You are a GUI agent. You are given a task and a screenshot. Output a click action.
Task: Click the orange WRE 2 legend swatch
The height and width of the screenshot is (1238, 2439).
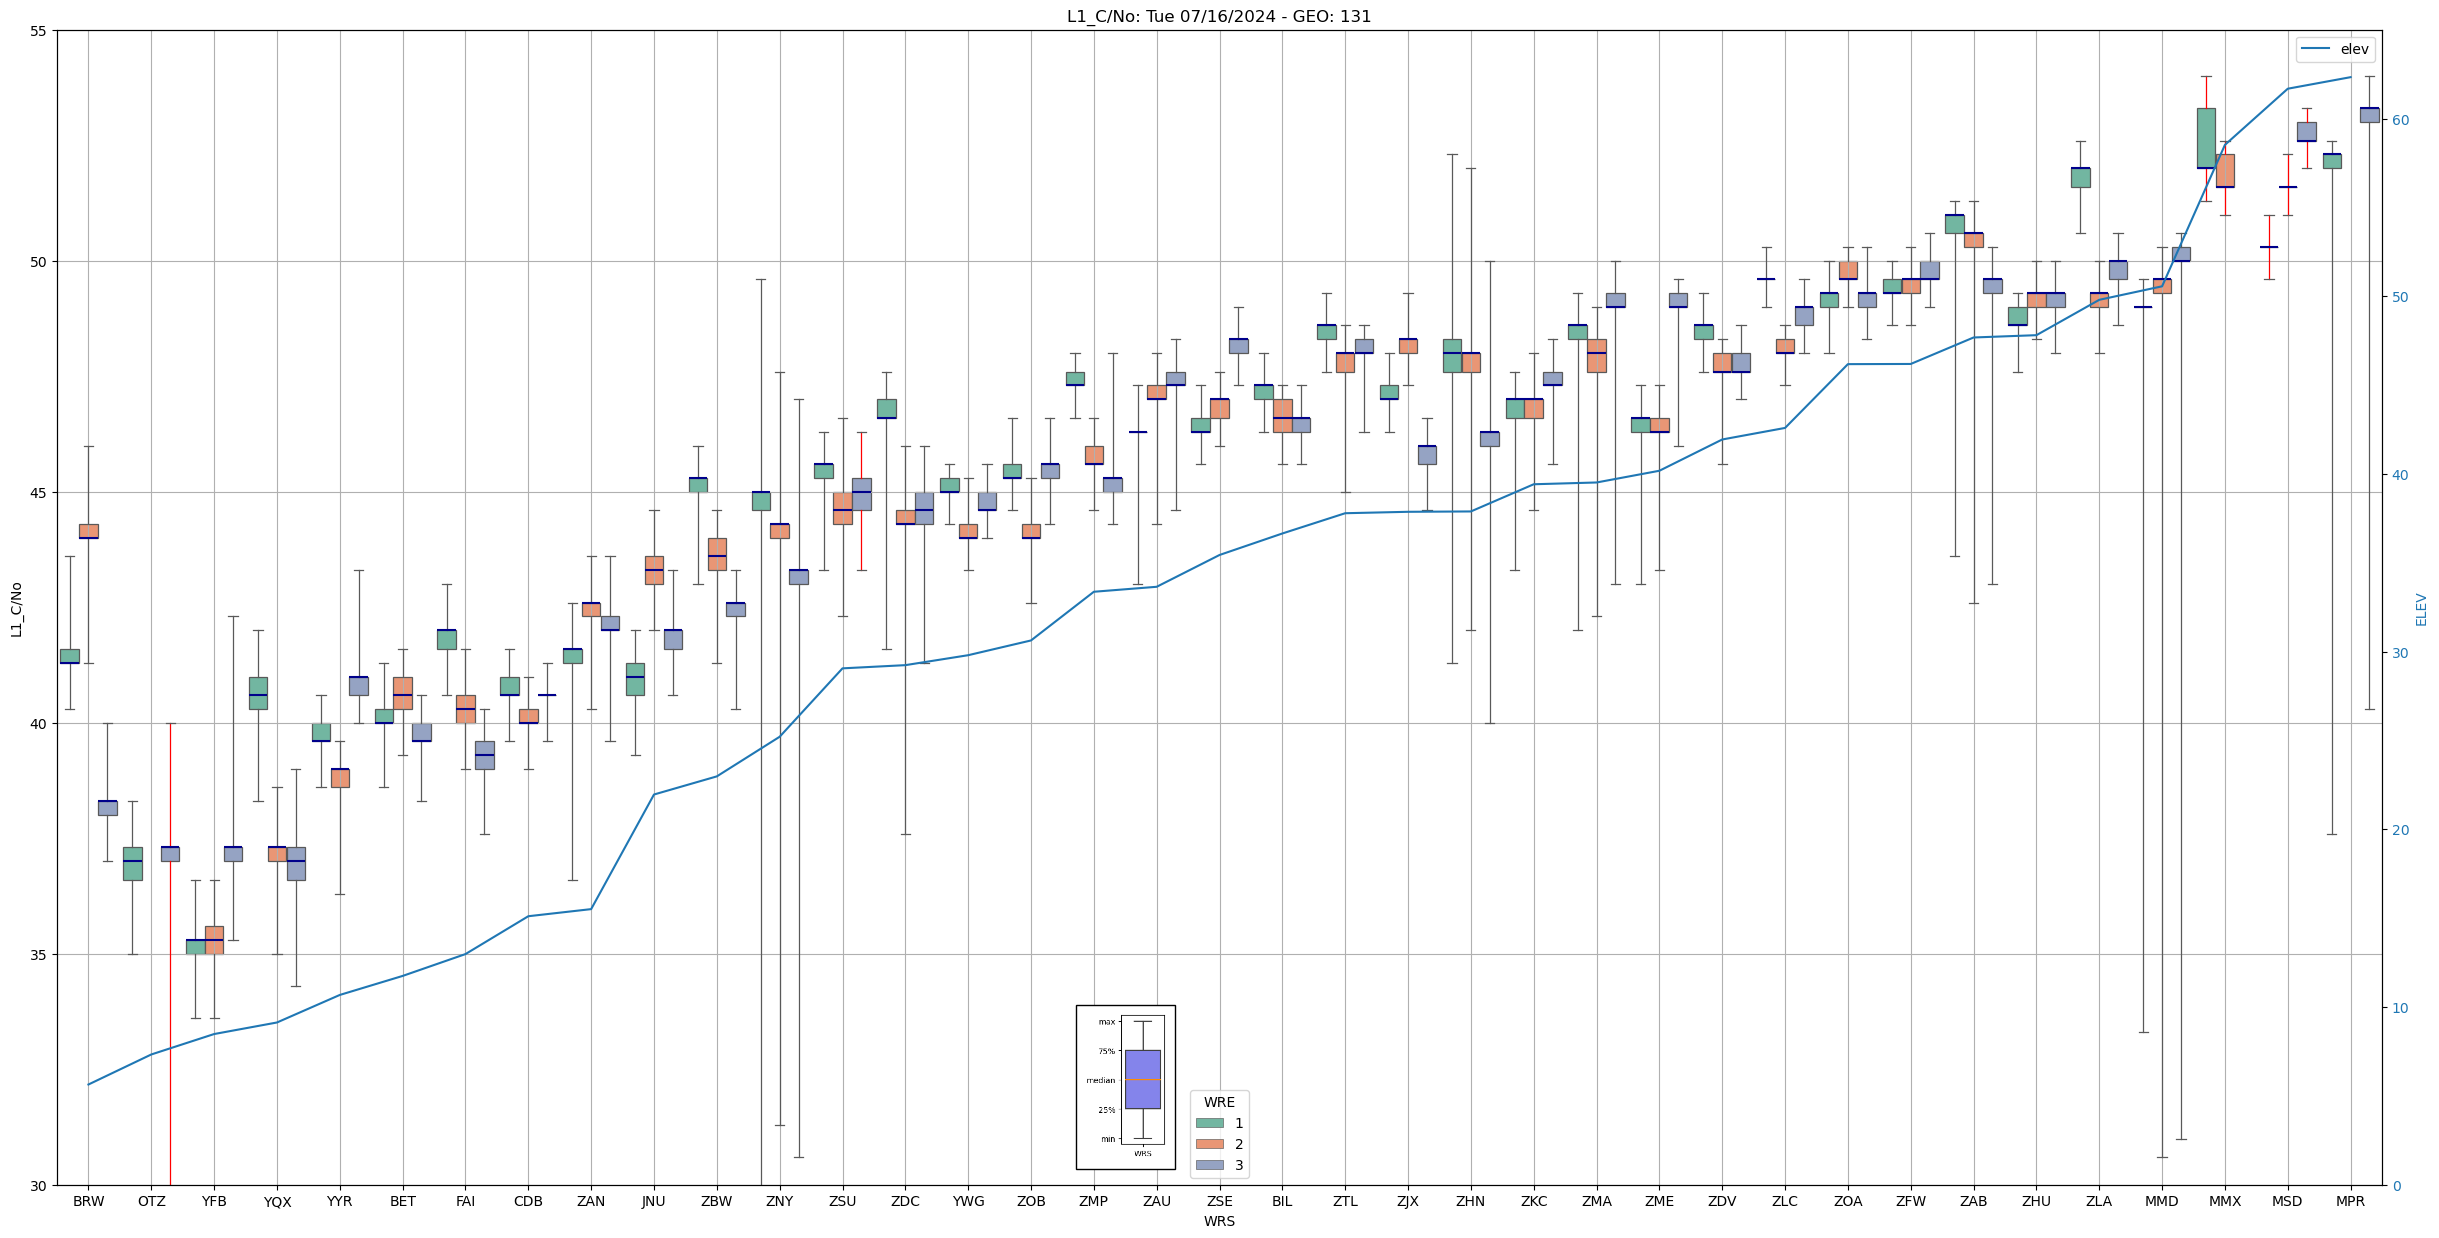point(1209,1144)
